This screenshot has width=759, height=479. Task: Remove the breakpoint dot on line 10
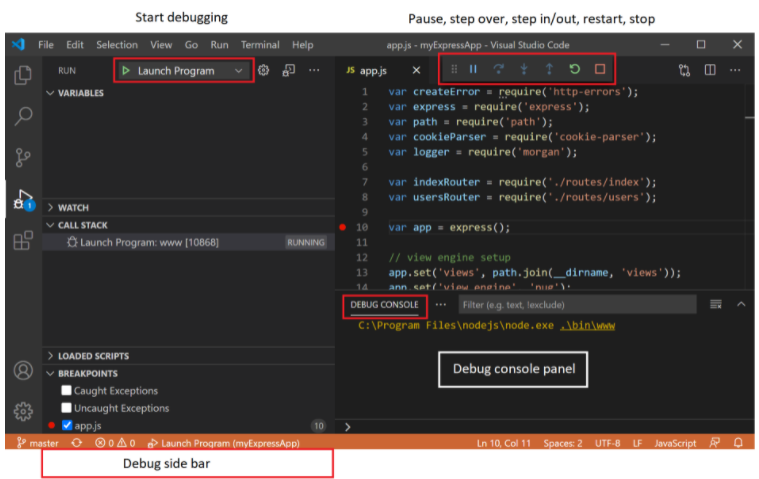click(x=343, y=227)
